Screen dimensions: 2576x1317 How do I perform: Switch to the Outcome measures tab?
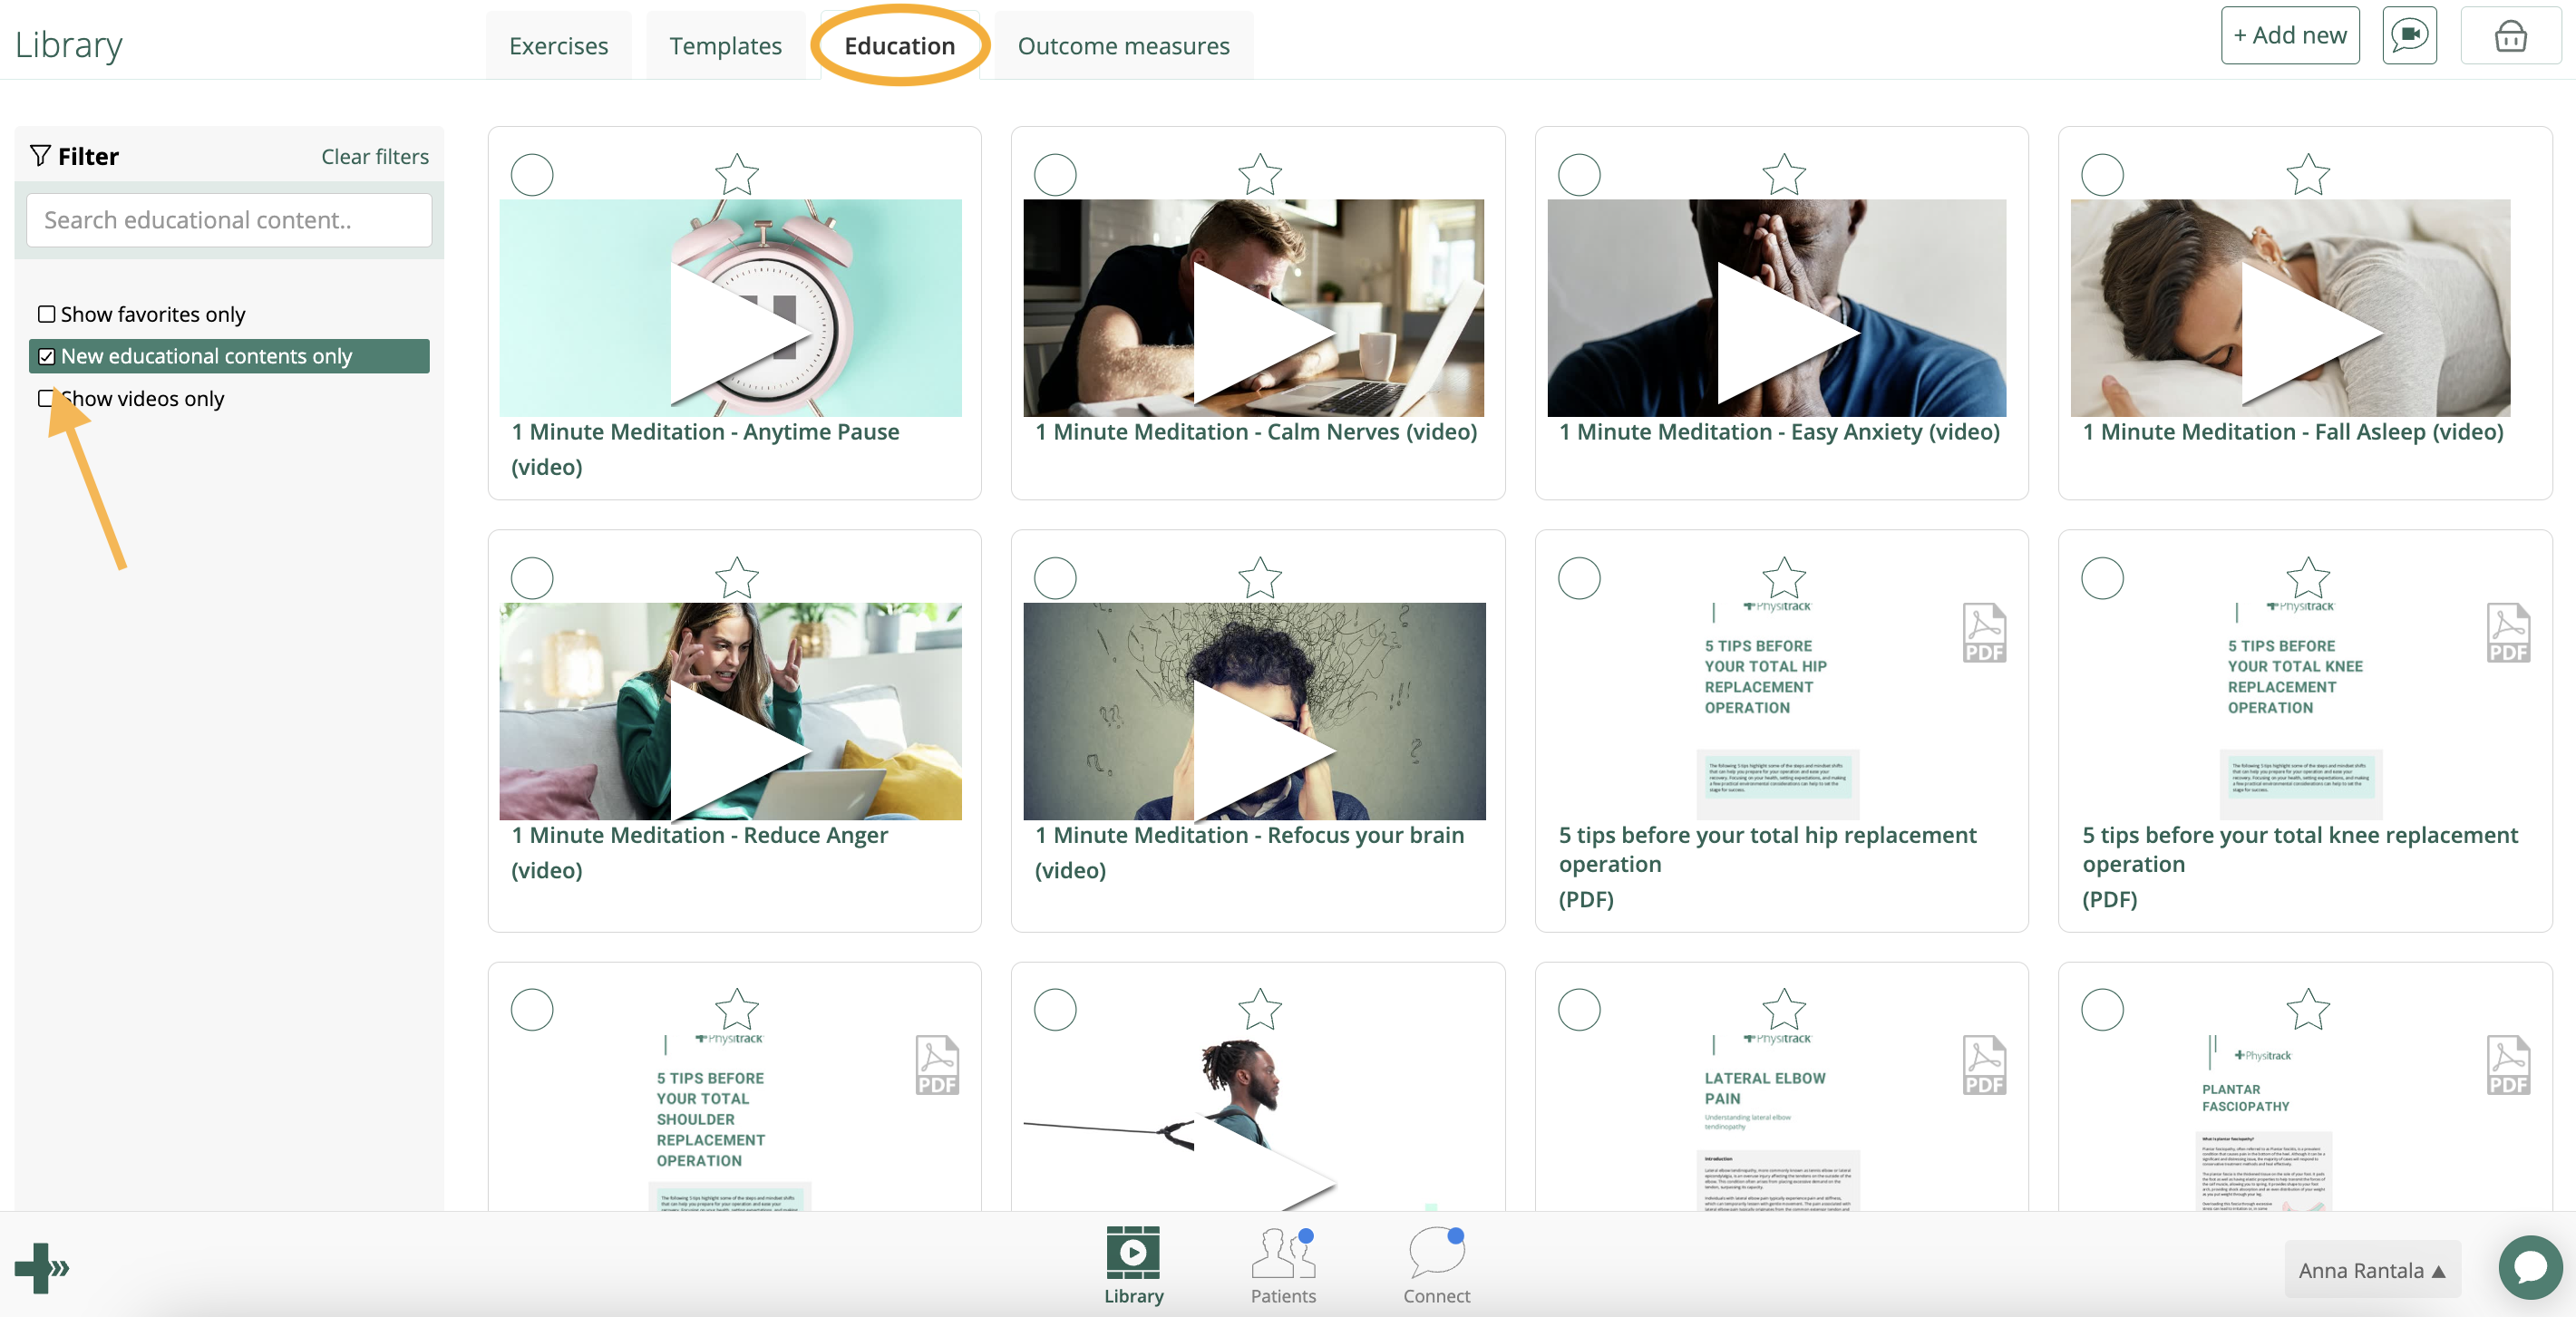tap(1123, 46)
